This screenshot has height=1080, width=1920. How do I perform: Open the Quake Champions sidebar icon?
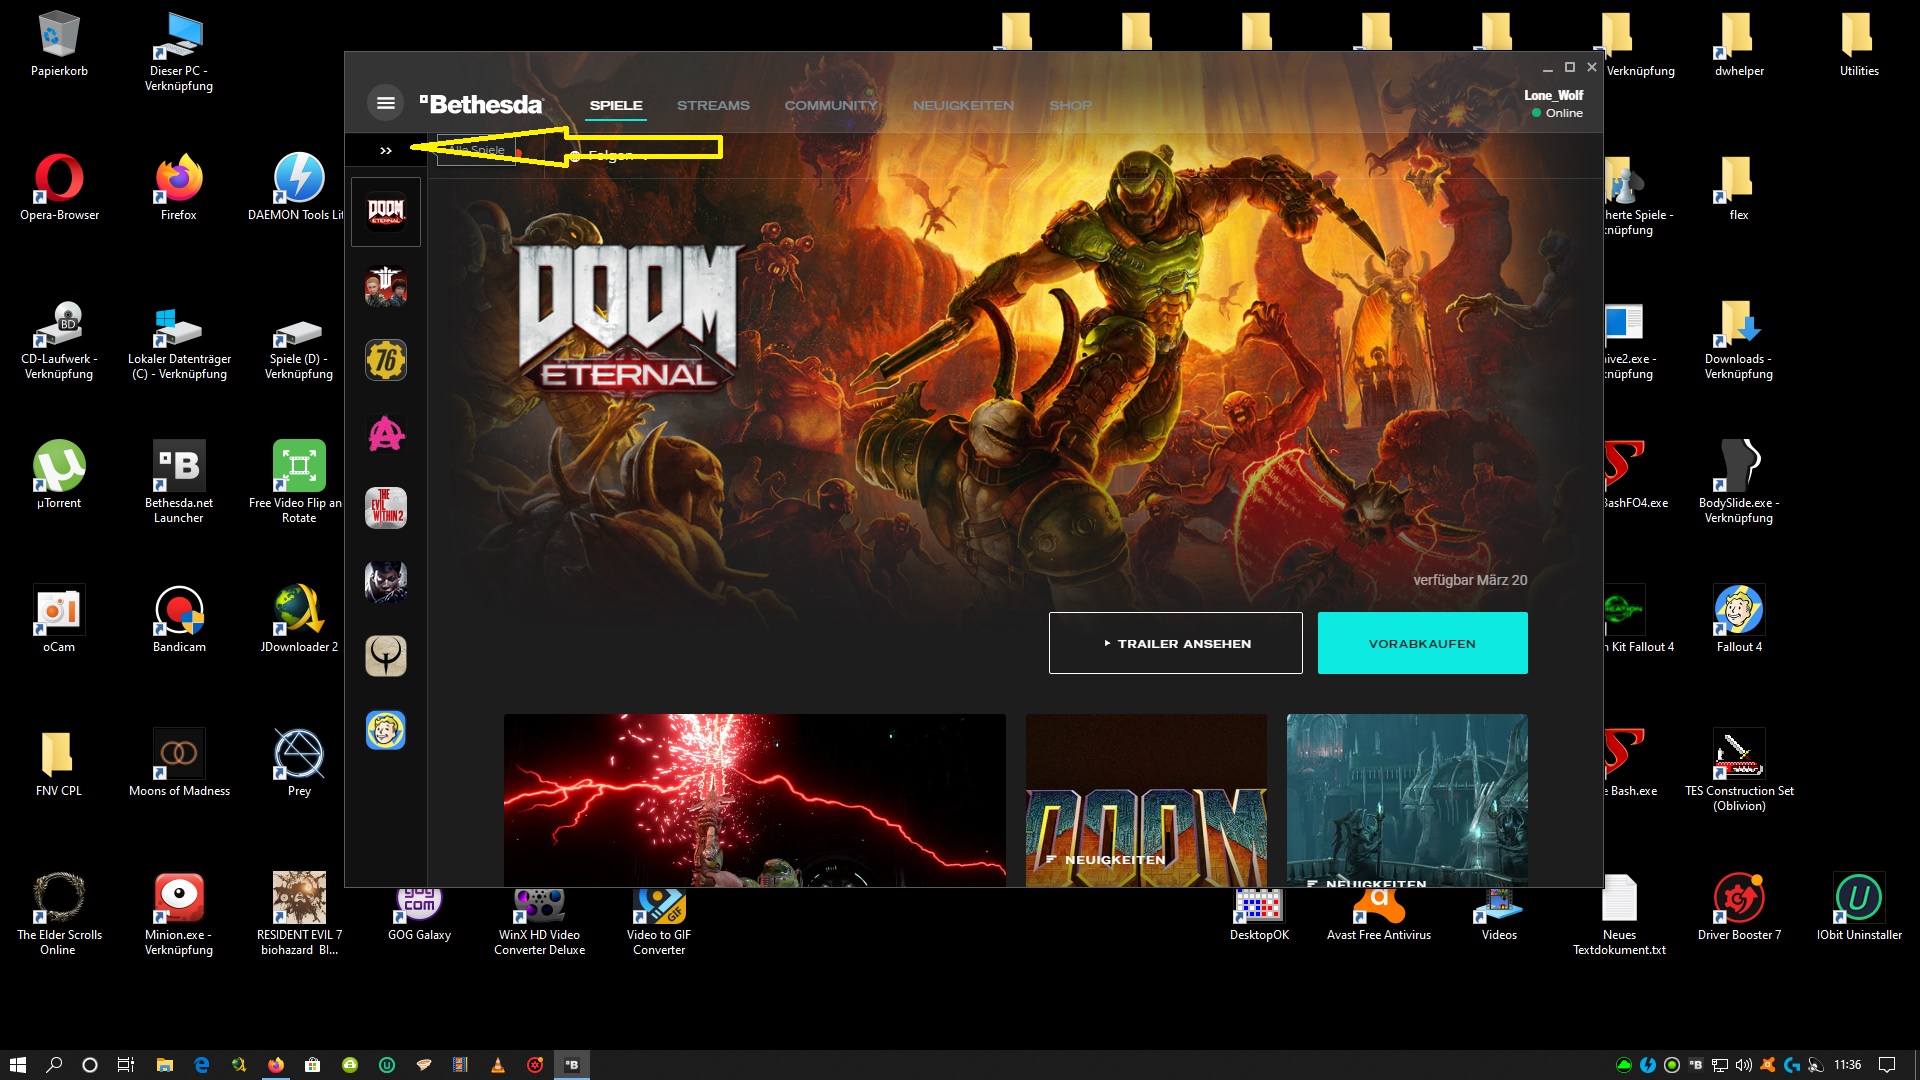pyautogui.click(x=386, y=656)
